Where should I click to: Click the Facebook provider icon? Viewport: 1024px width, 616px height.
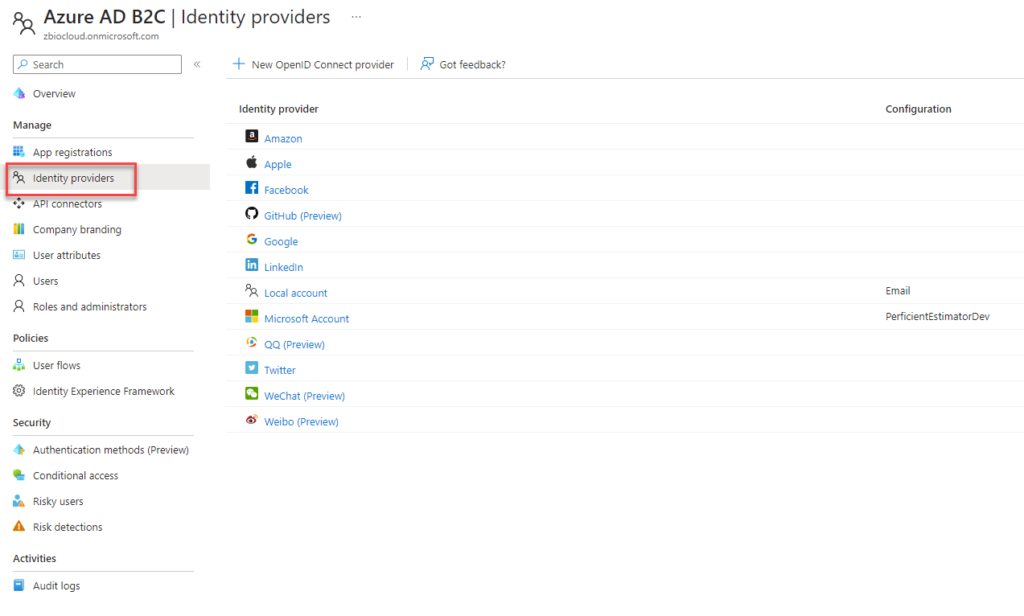(251, 189)
